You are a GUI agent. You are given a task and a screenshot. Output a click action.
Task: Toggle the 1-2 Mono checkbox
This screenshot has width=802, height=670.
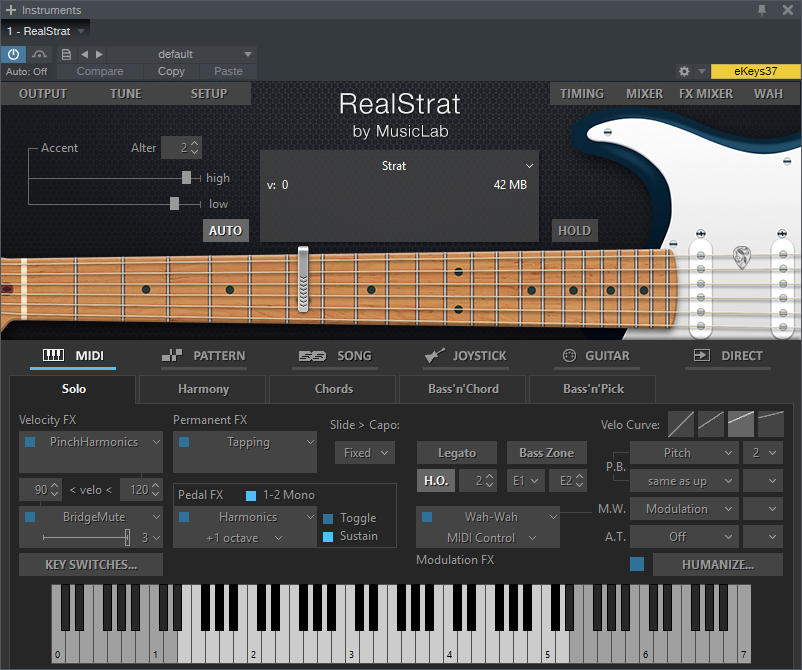pos(251,495)
